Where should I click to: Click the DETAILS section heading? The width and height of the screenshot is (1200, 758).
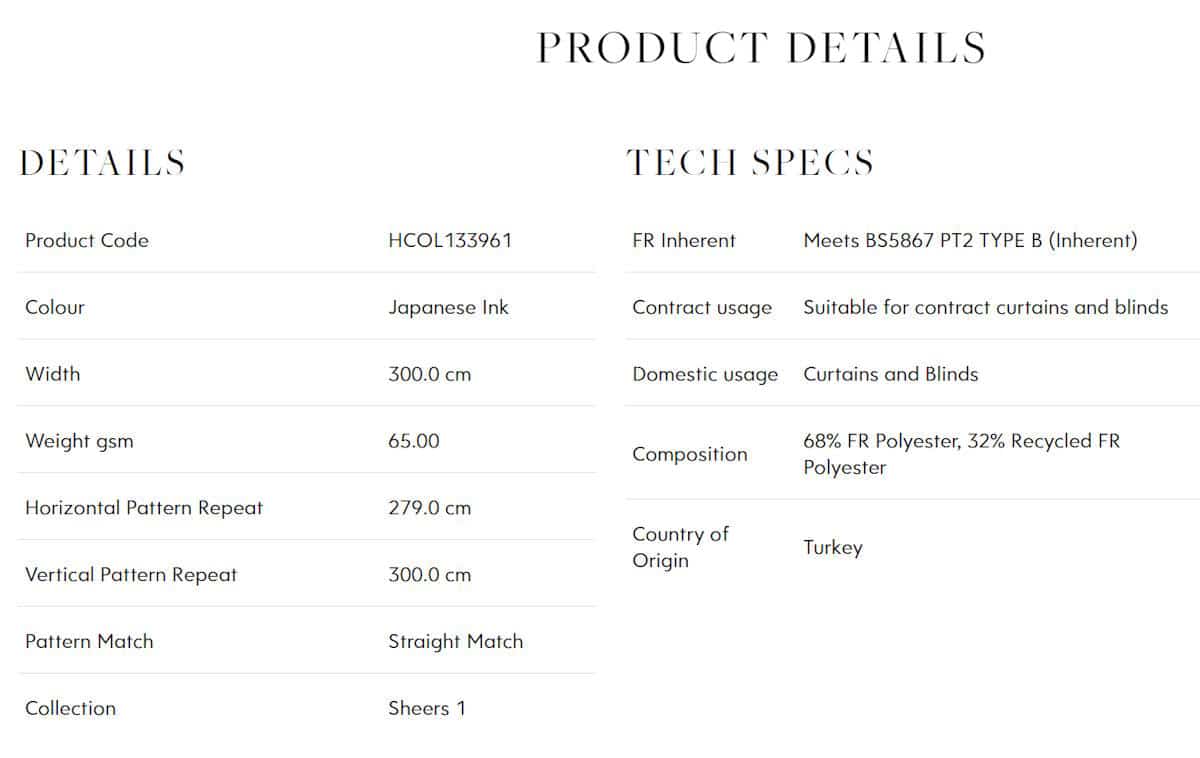tap(102, 162)
